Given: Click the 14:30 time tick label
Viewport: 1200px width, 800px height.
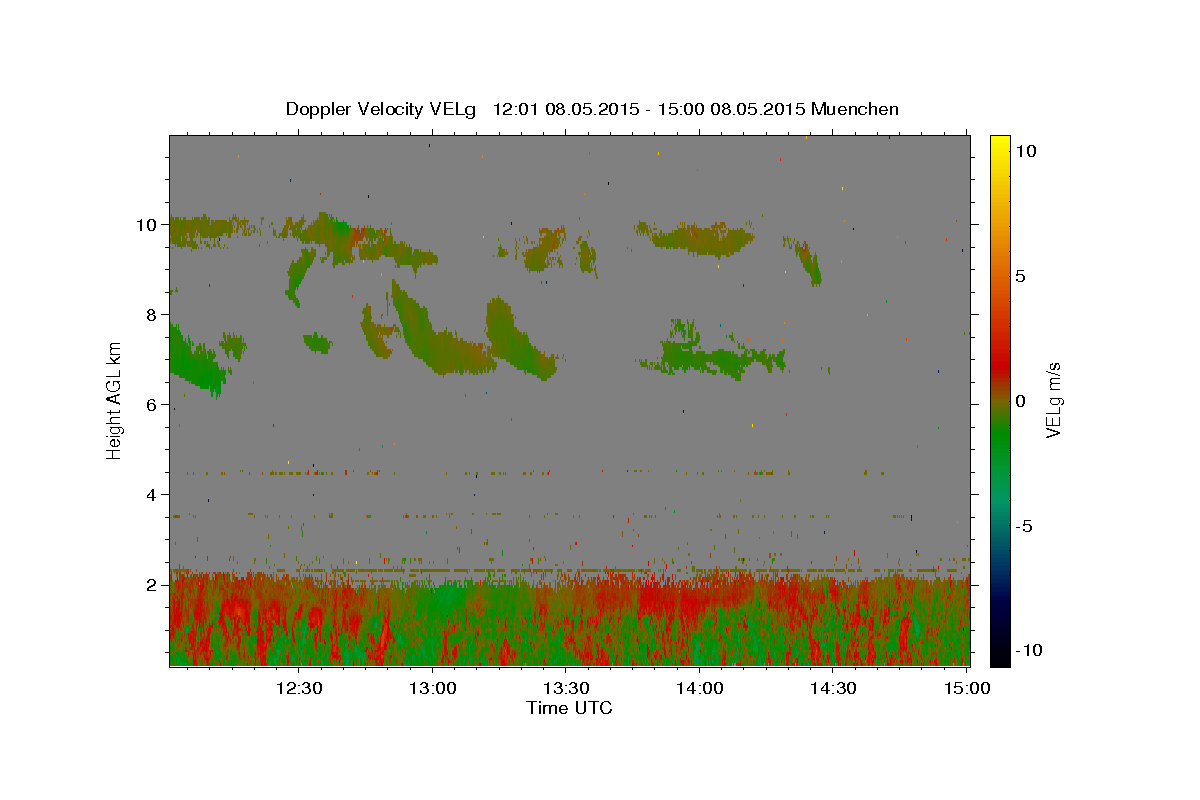Looking at the screenshot, I should point(833,688).
